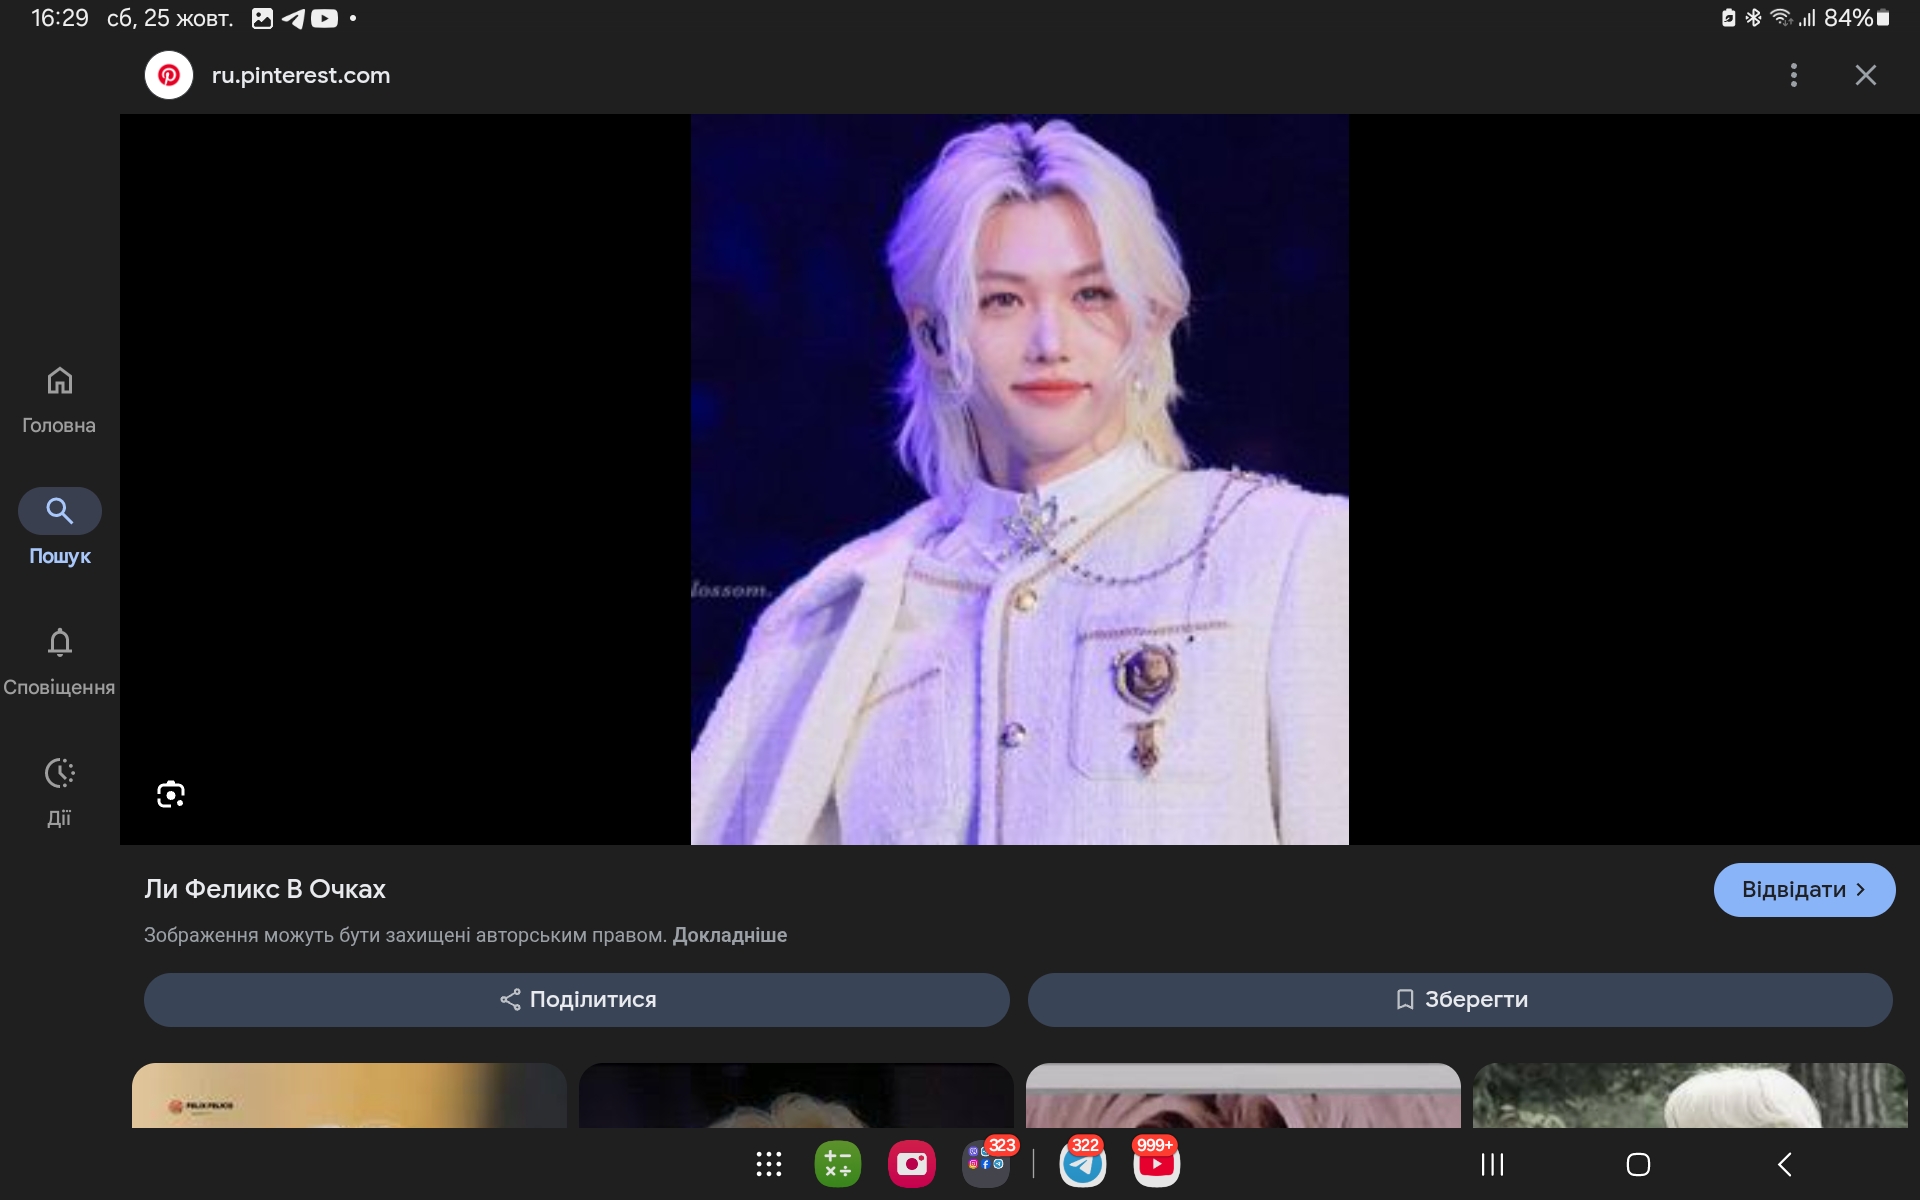
Task: Tap the Android back navigation button
Action: (1785, 1164)
